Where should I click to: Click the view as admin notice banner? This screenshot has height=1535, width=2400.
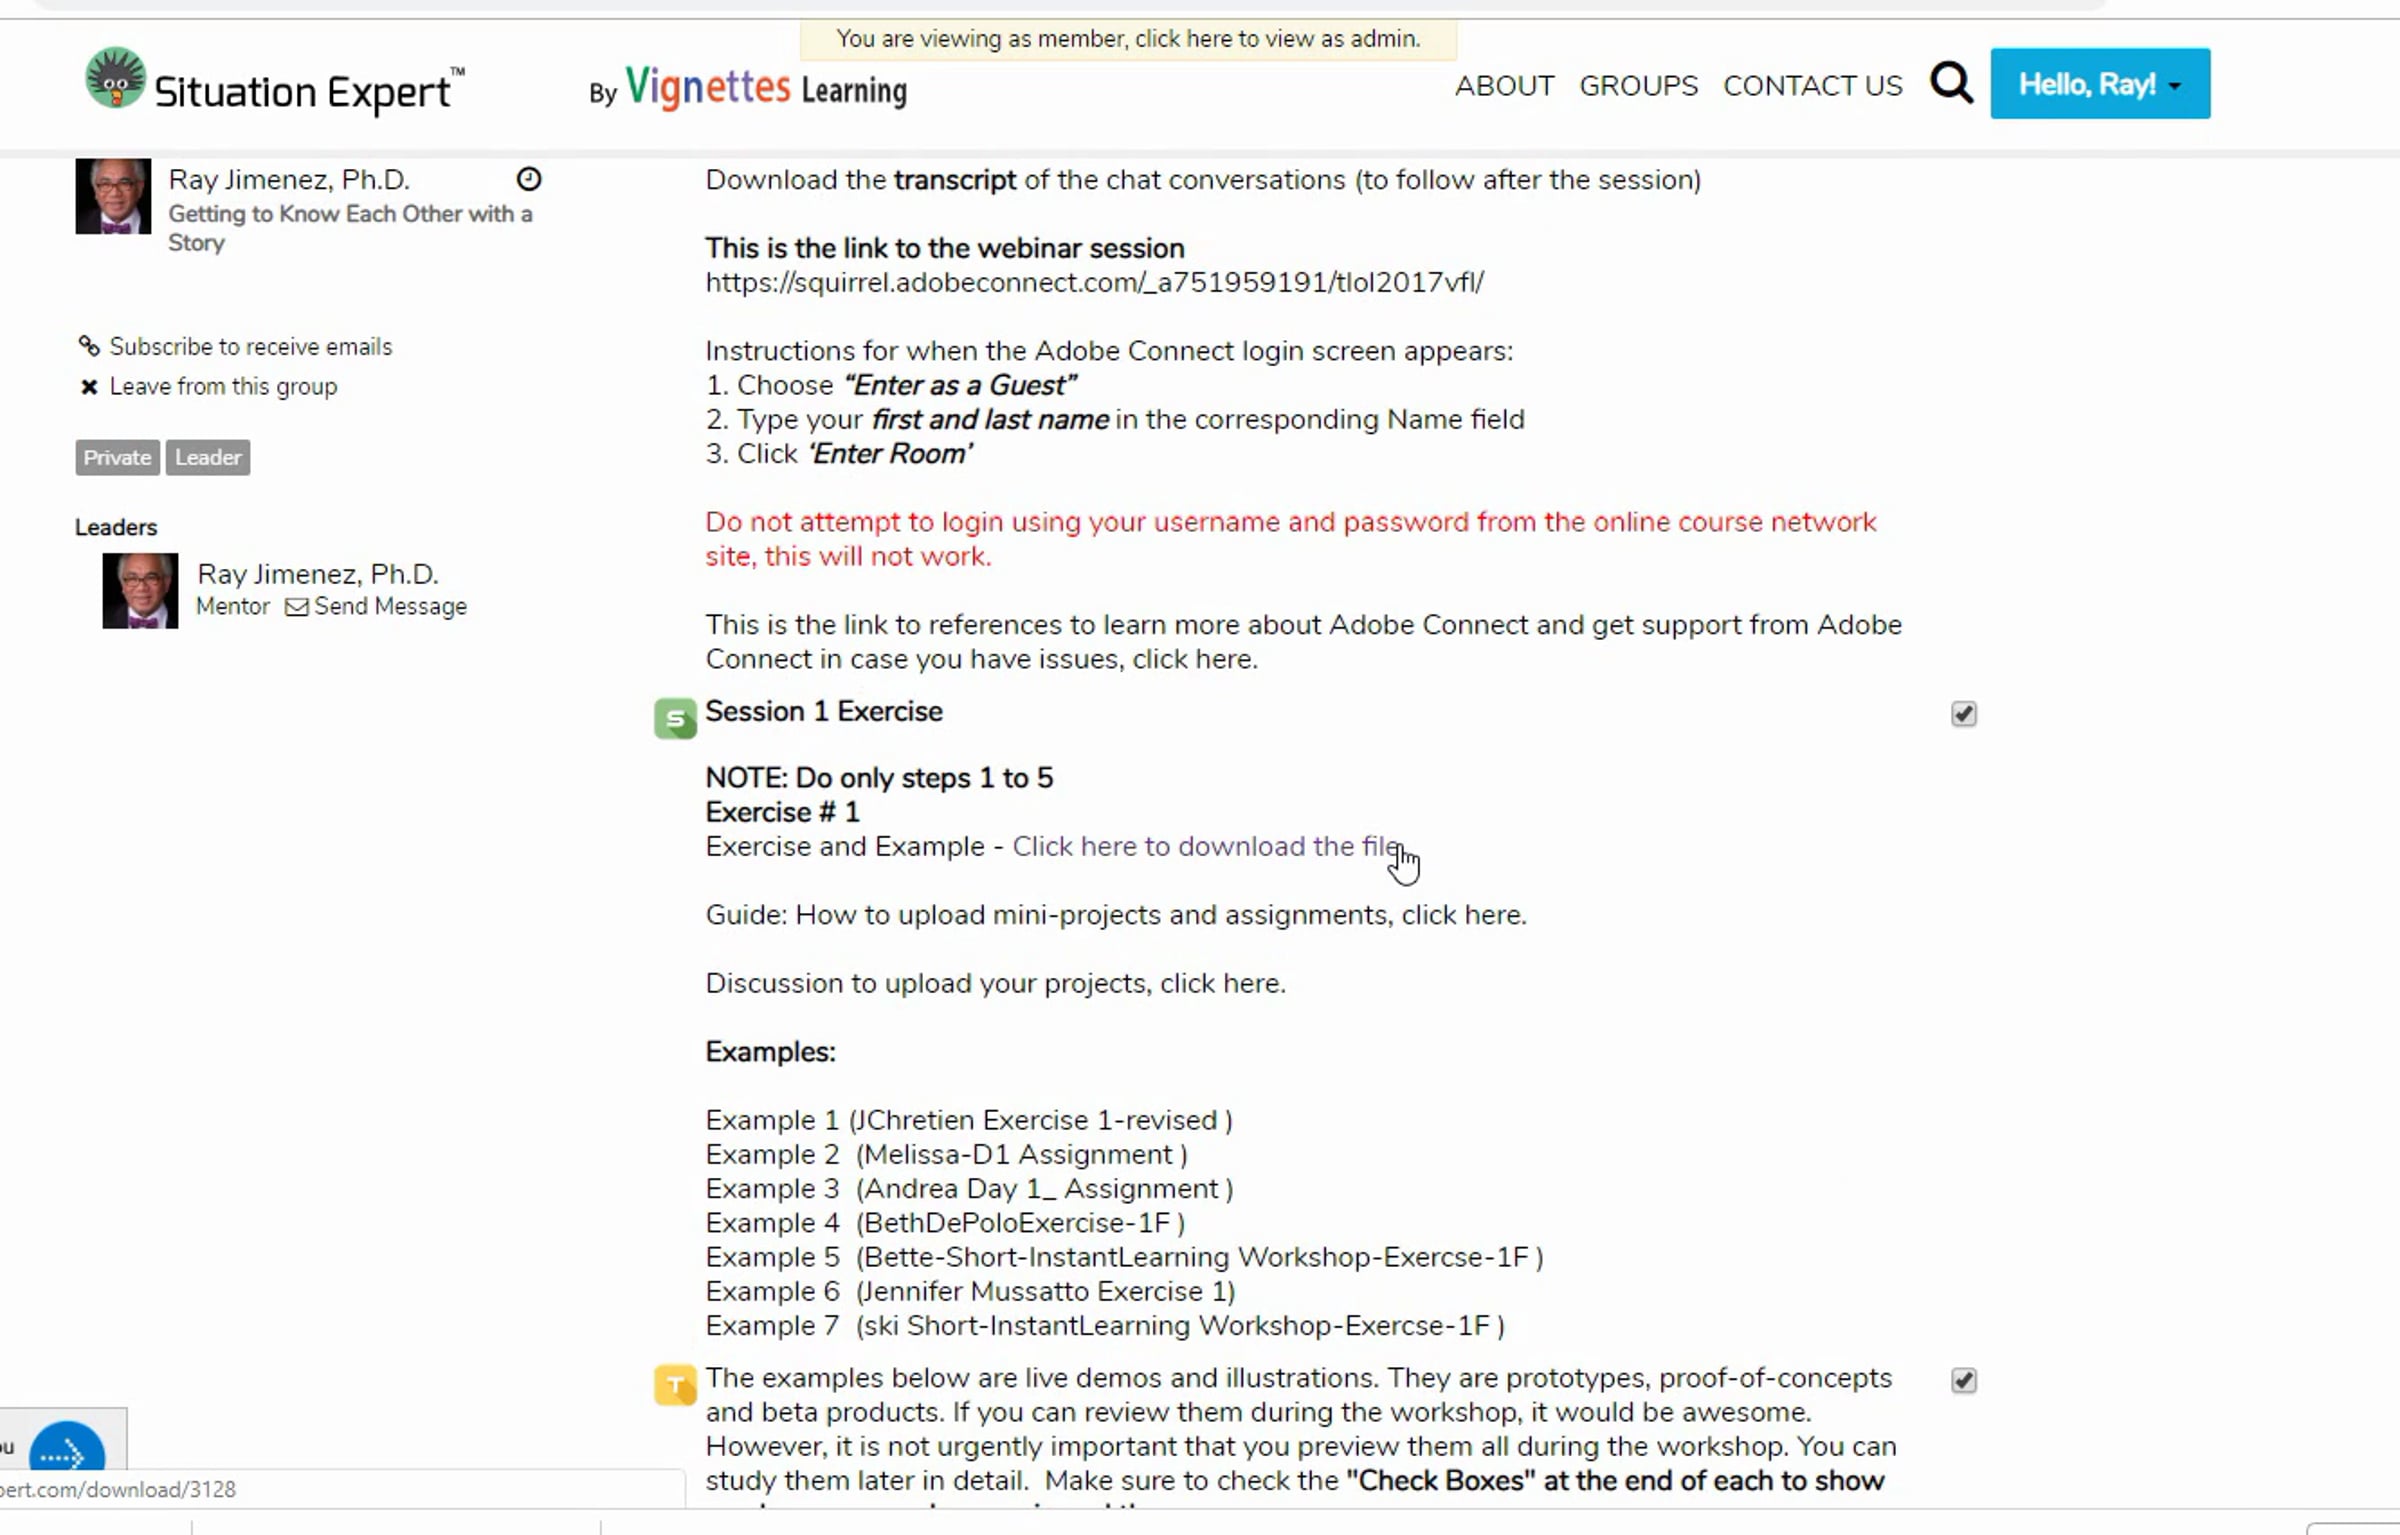coord(1127,39)
